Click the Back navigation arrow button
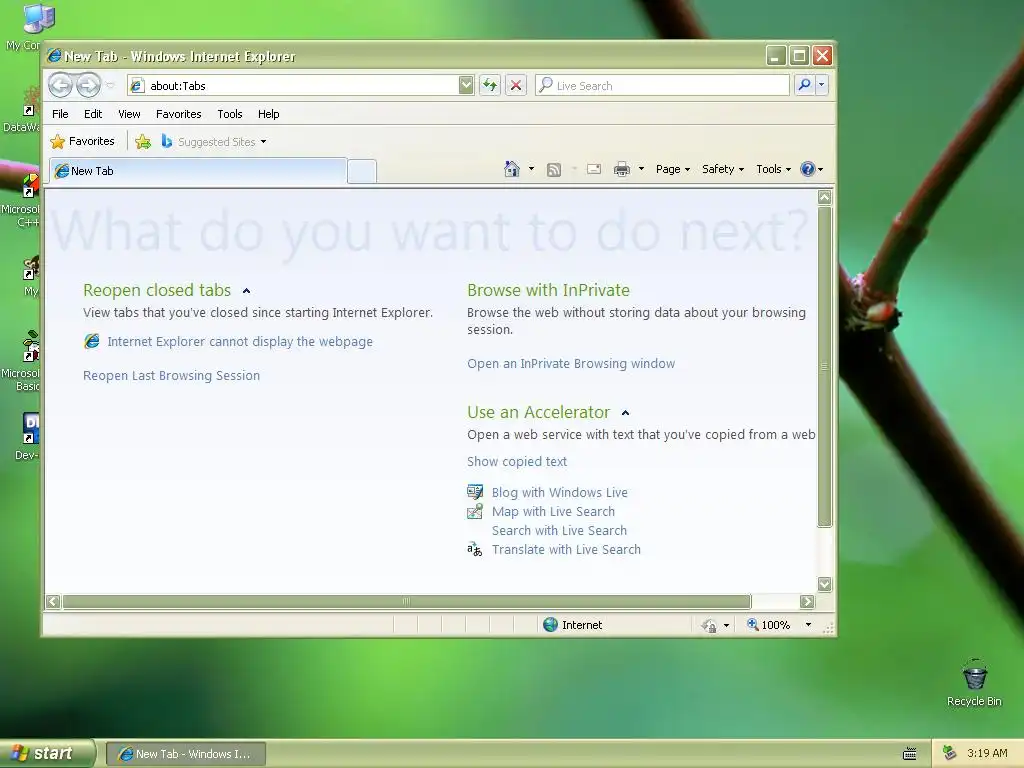The image size is (1024, 768). point(60,85)
